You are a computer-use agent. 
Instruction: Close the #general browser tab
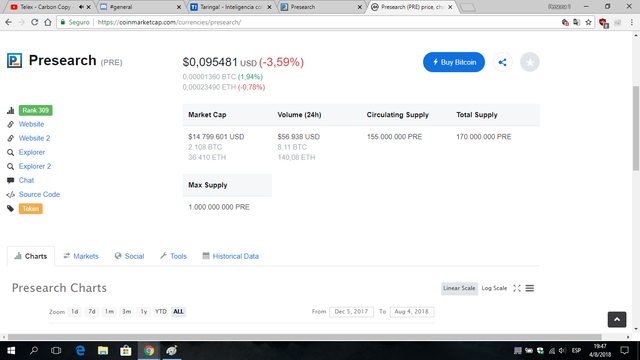click(179, 7)
